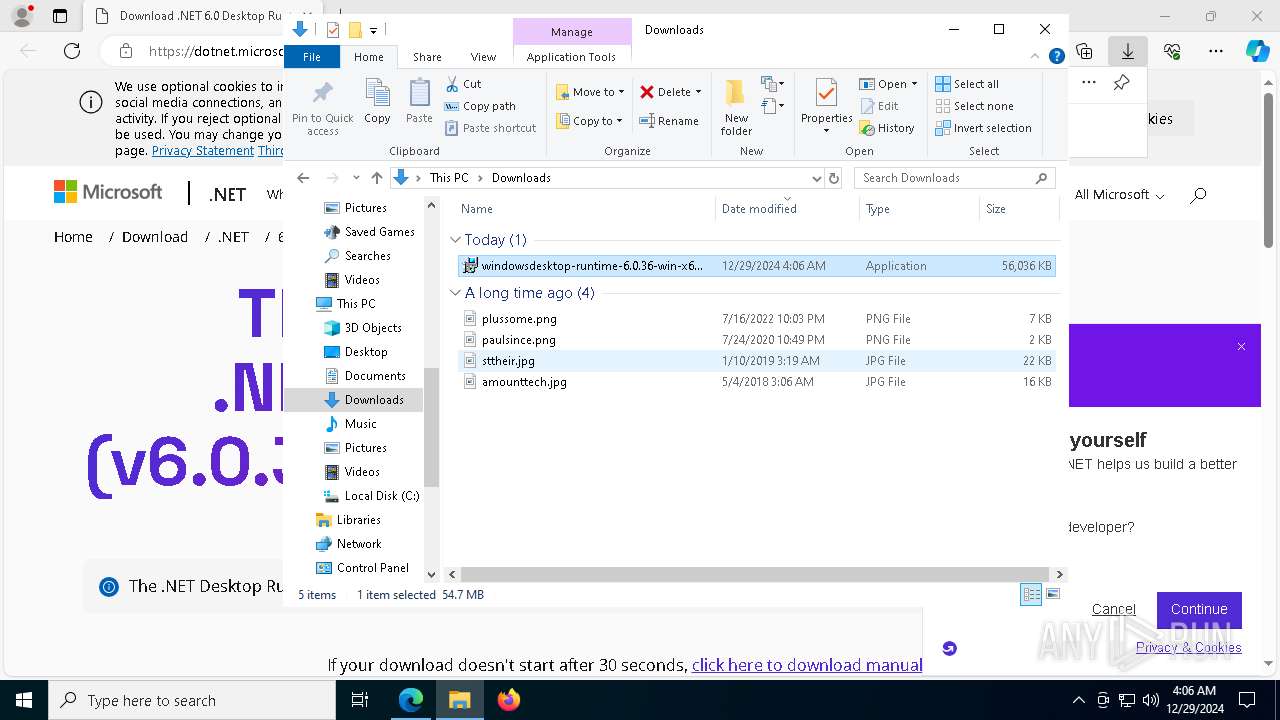
Task: Click the Search Downloads field
Action: (x=954, y=178)
